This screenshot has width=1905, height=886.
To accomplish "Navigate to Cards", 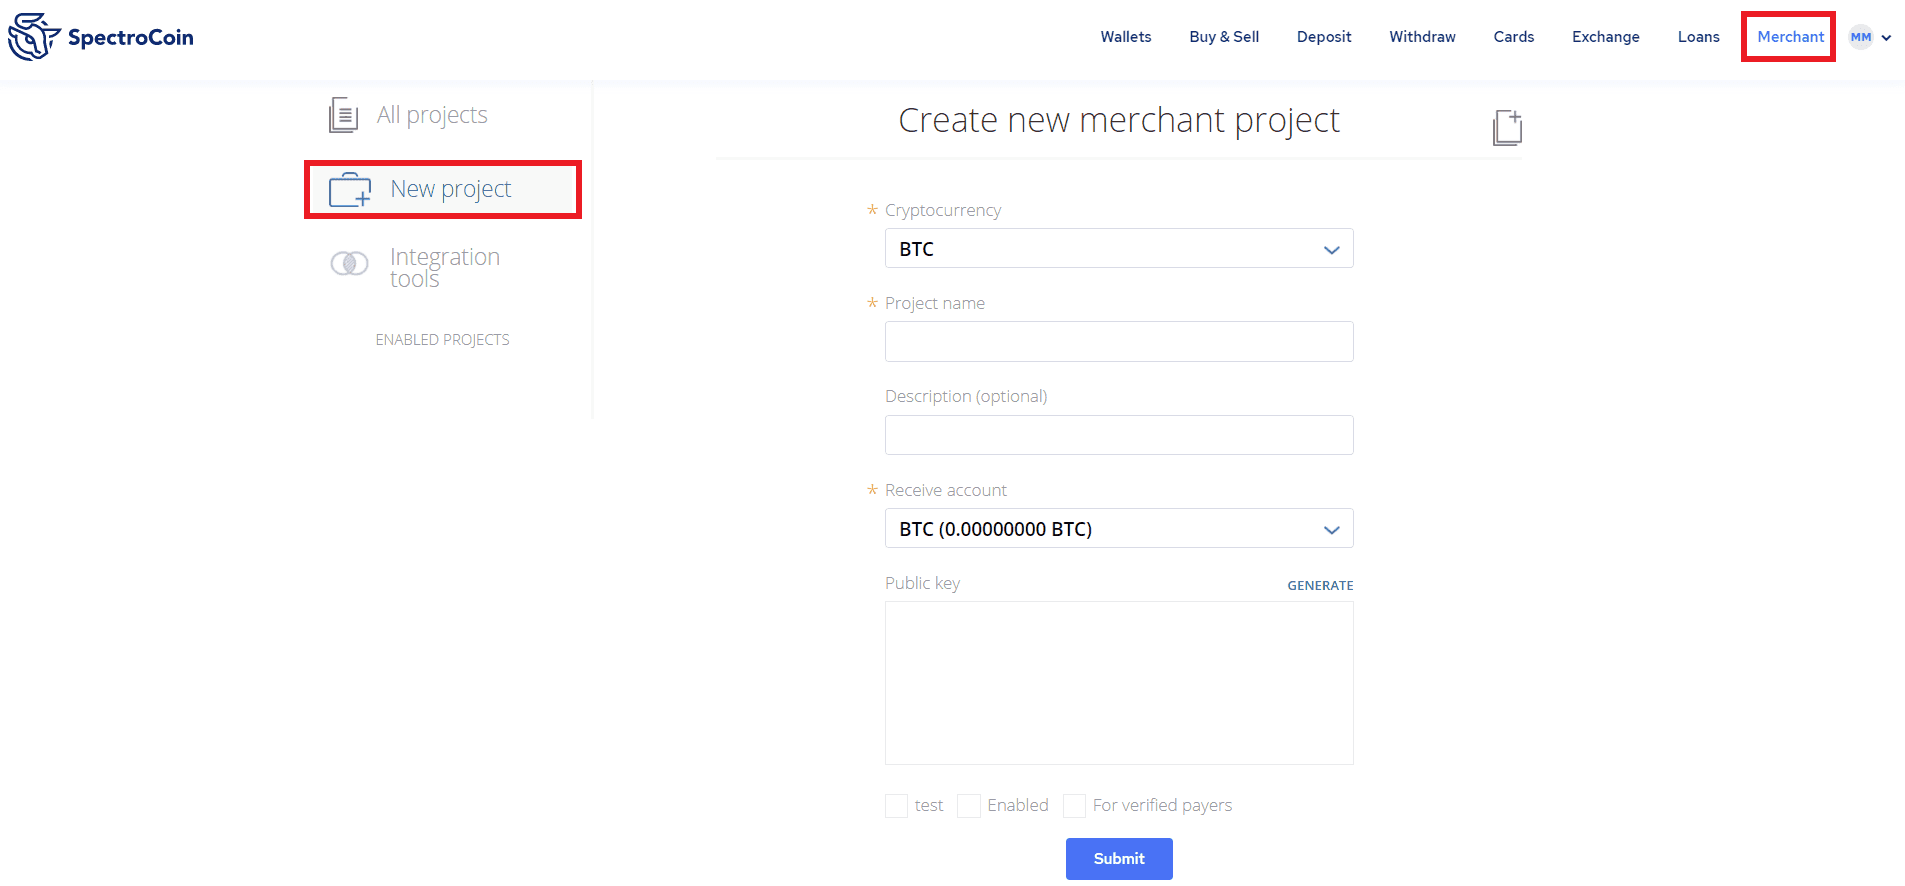I will (x=1513, y=37).
